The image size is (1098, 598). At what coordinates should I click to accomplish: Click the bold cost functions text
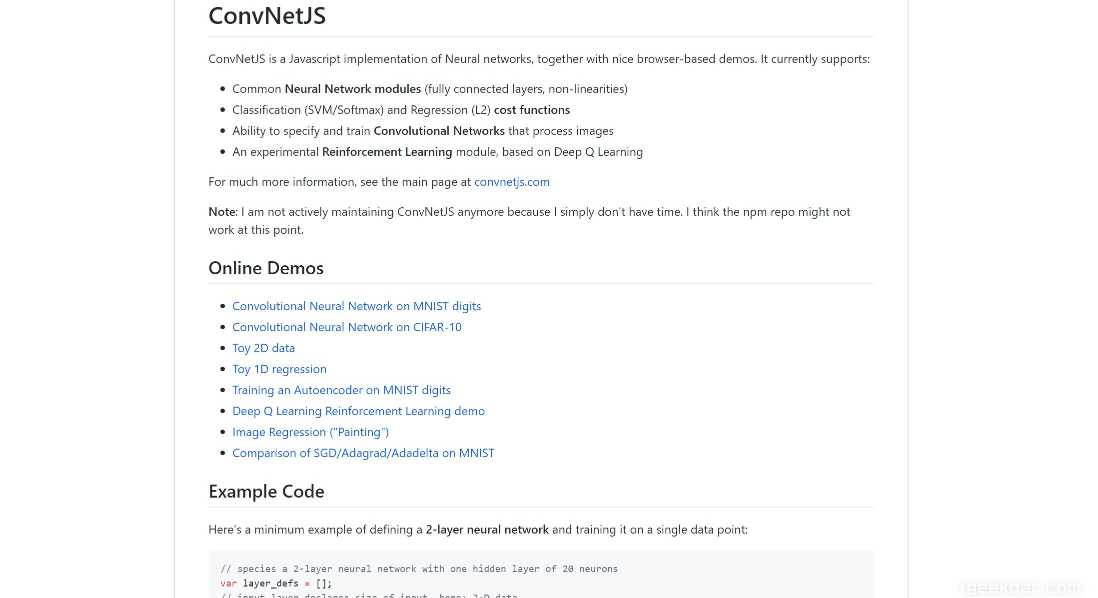click(x=531, y=110)
